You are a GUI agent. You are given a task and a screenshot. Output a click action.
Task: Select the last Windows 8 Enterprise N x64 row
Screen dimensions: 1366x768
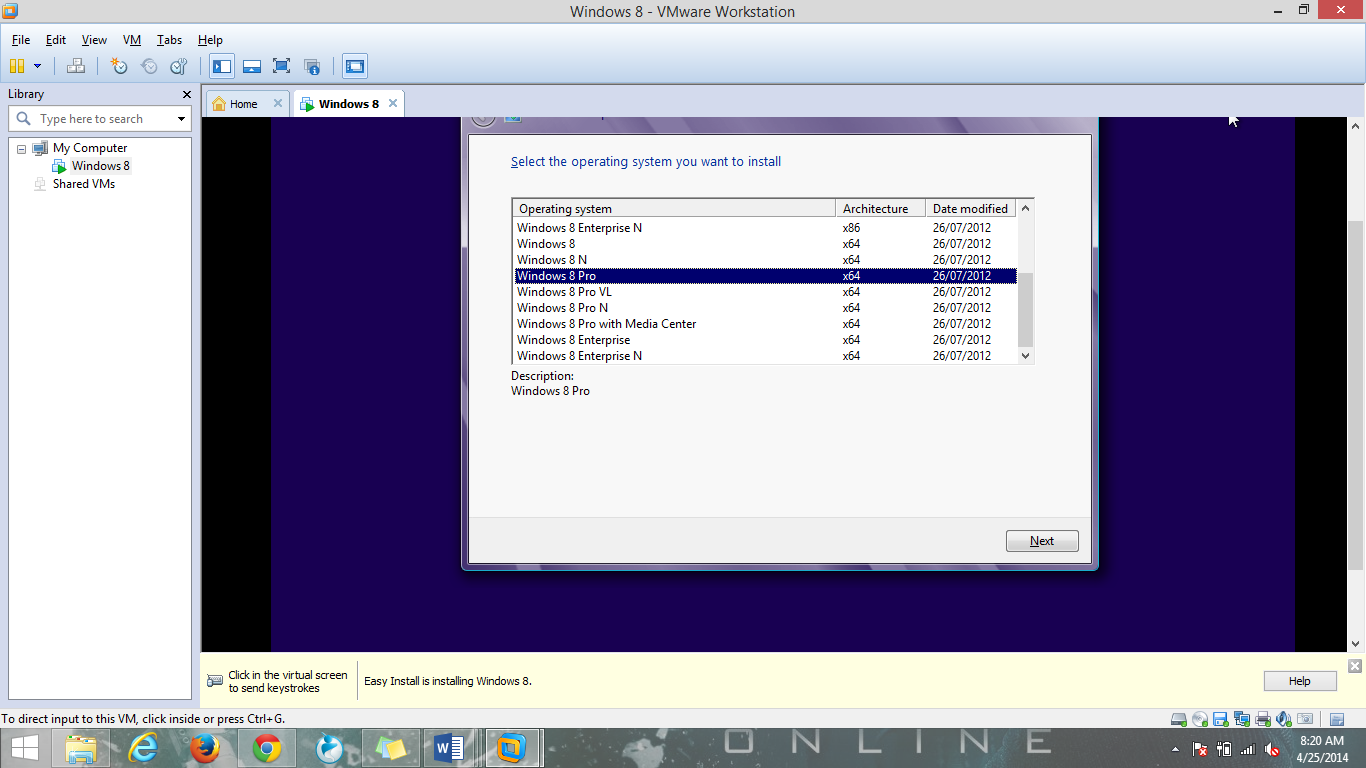(765, 356)
